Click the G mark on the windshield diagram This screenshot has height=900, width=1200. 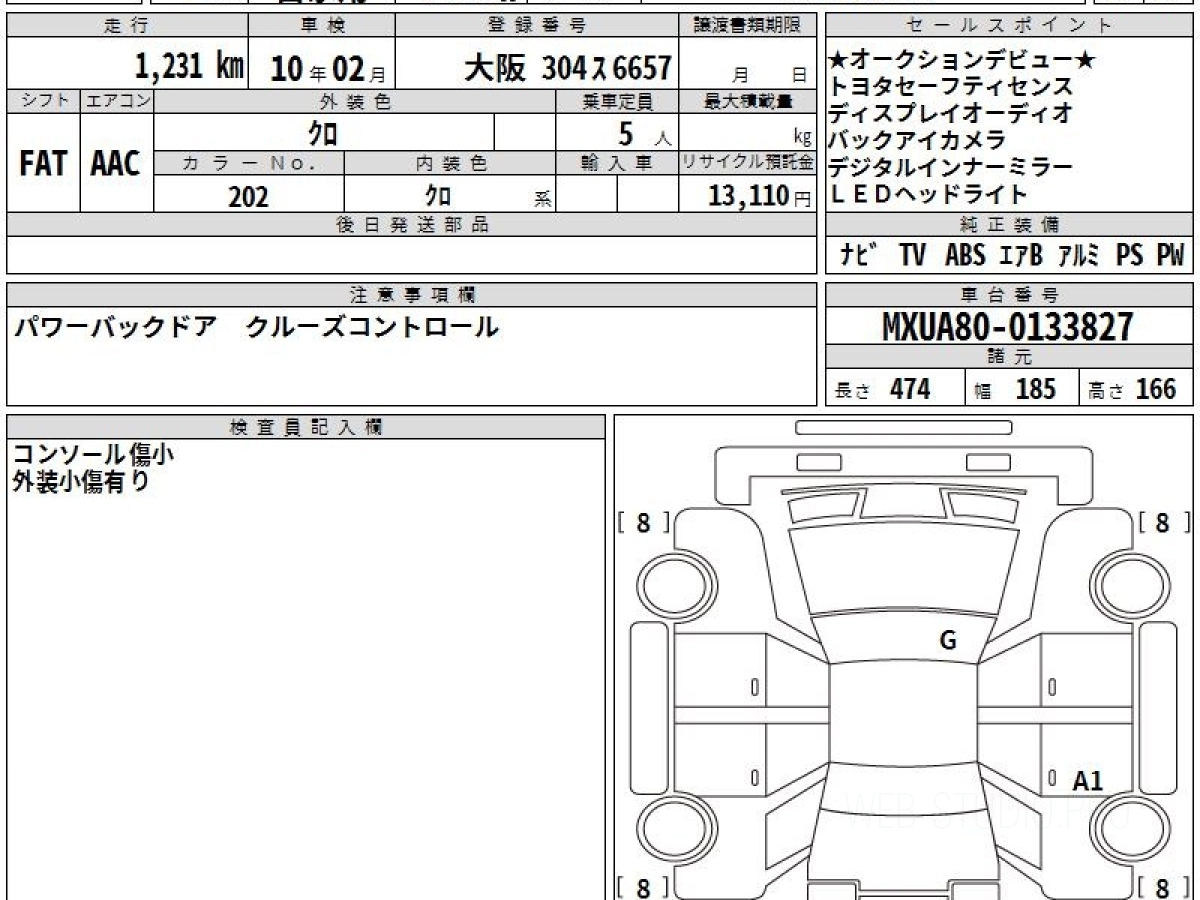pyautogui.click(x=948, y=641)
